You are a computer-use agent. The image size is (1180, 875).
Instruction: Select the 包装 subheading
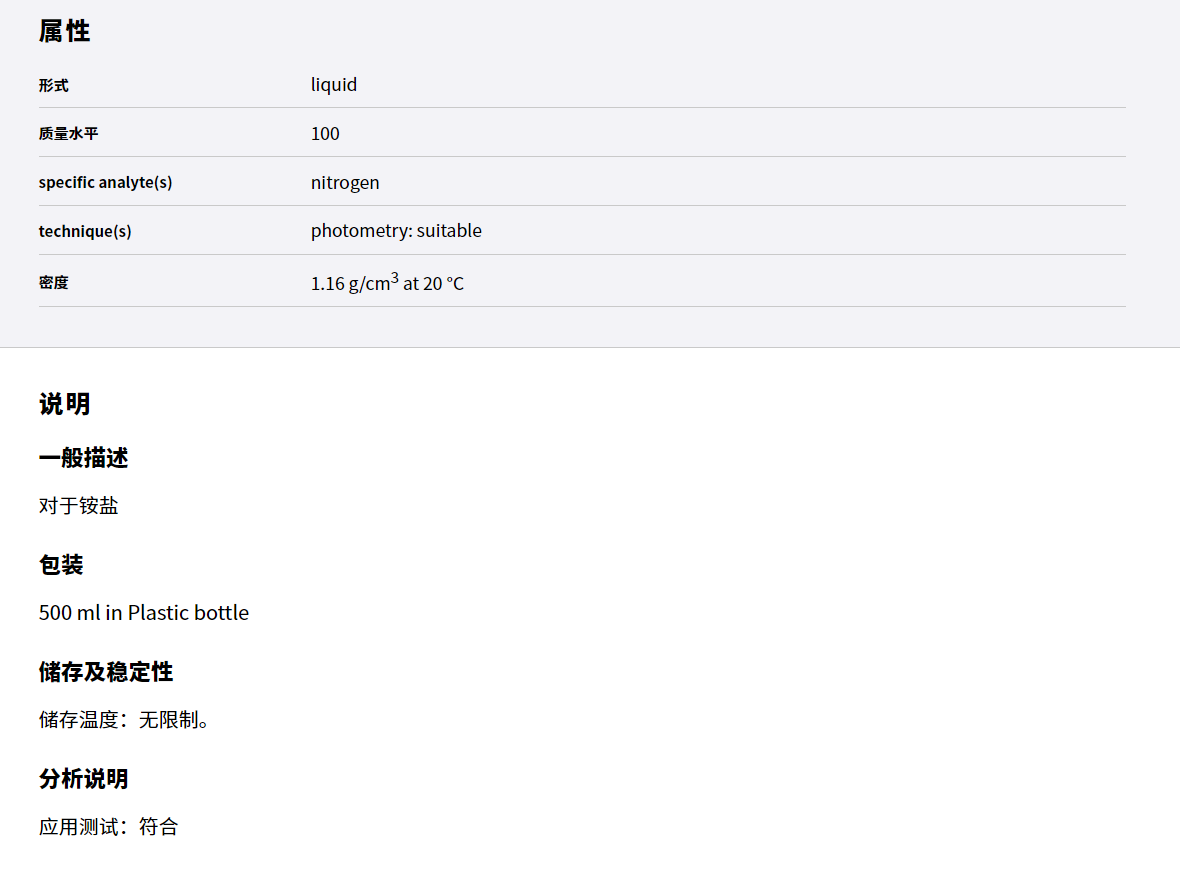pos(61,565)
